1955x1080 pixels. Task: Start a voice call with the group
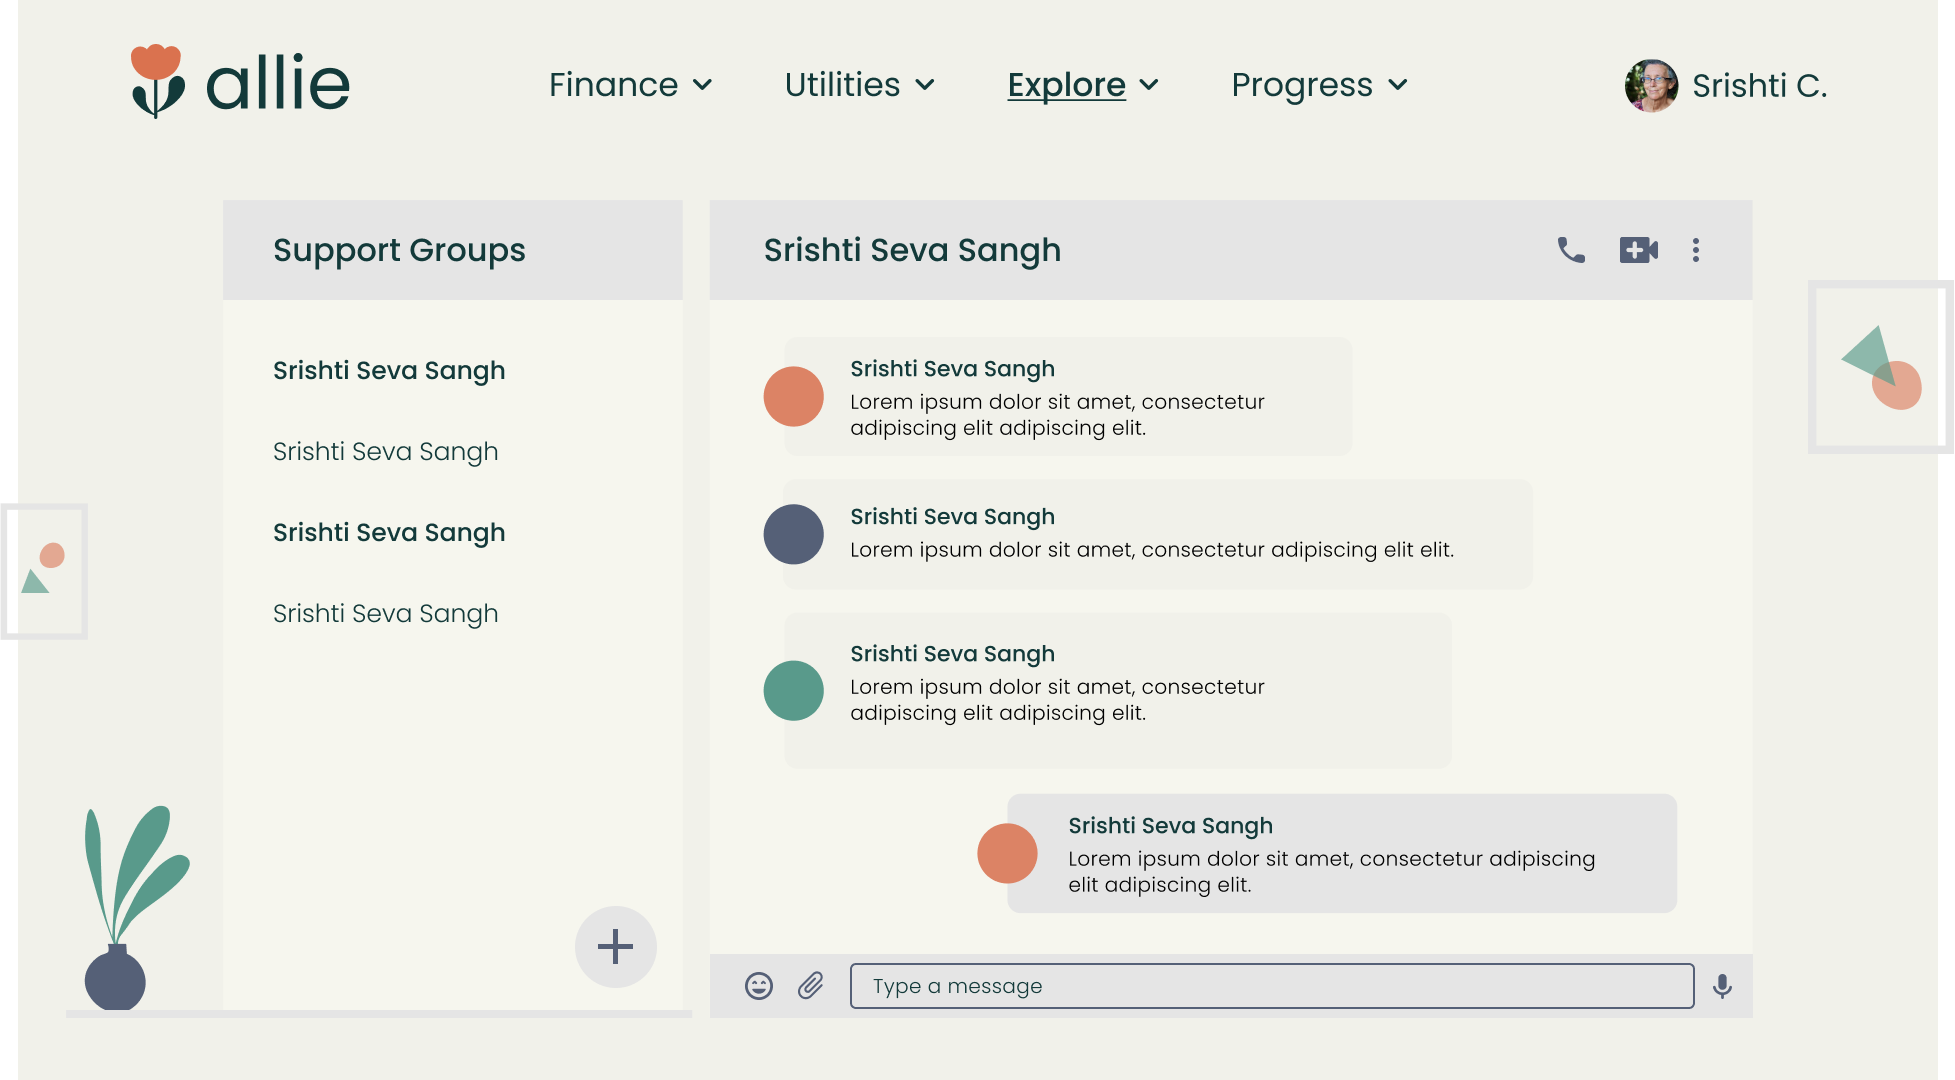coord(1571,250)
